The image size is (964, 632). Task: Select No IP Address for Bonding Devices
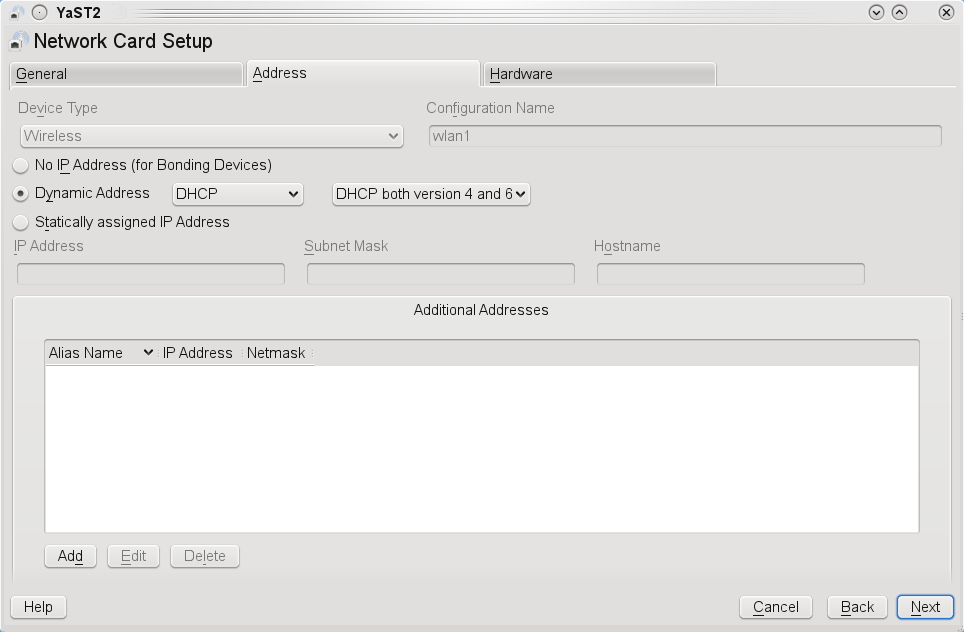pyautogui.click(x=21, y=165)
